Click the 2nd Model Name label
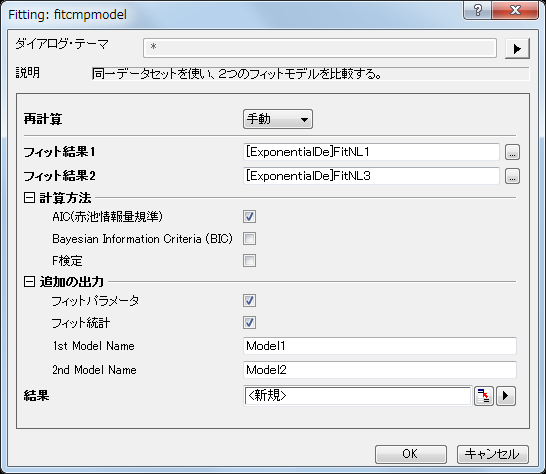The width and height of the screenshot is (546, 474). [94, 370]
